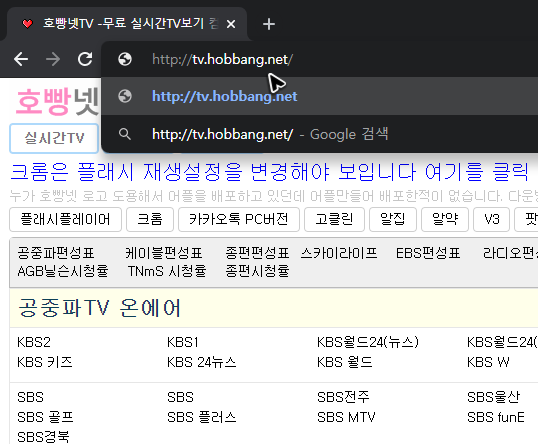Click the blue 크롬은 플래시 재생설정 link
Image resolution: width=538 pixels, height=444 pixels.
pos(269,172)
